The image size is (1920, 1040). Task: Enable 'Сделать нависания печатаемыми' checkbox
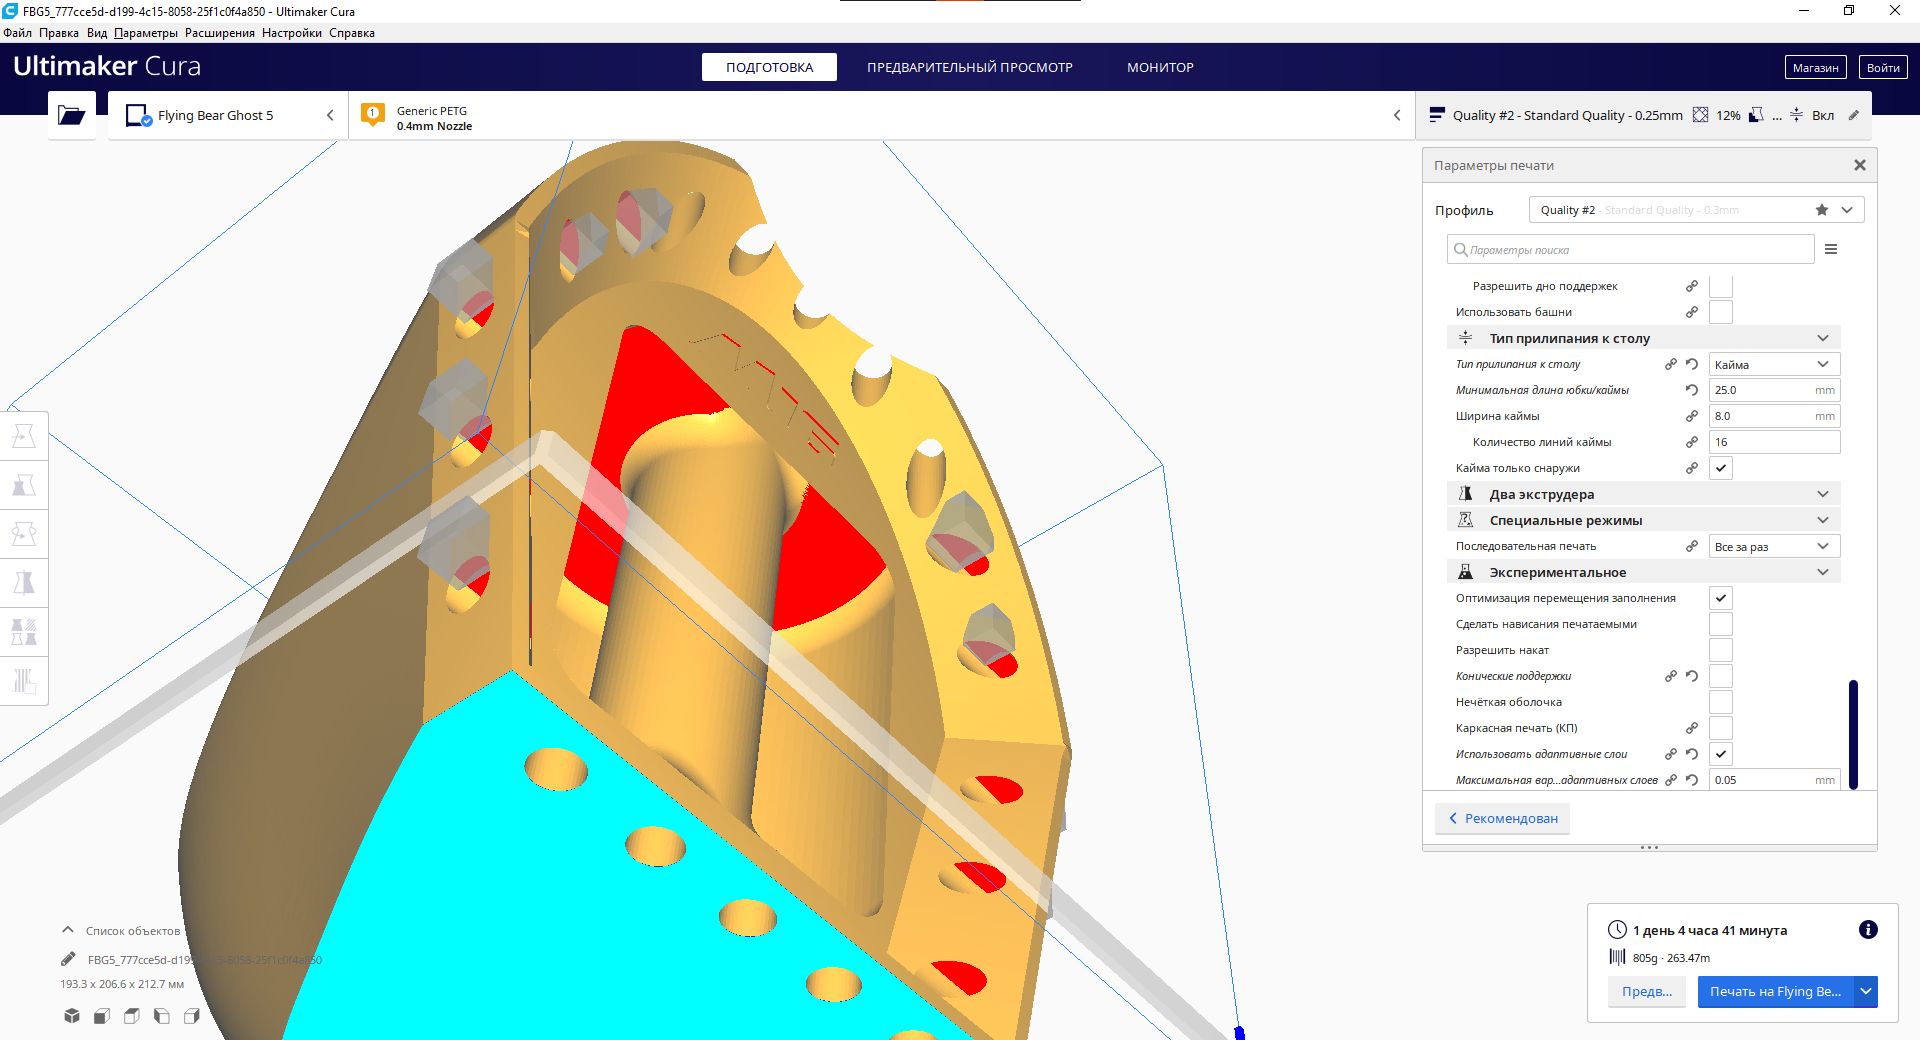(1721, 624)
